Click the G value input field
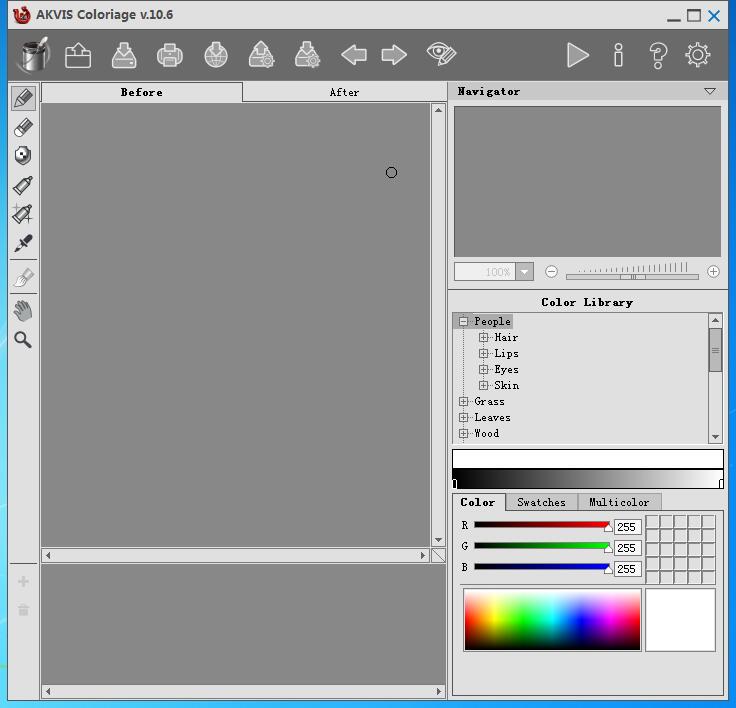 [x=627, y=548]
